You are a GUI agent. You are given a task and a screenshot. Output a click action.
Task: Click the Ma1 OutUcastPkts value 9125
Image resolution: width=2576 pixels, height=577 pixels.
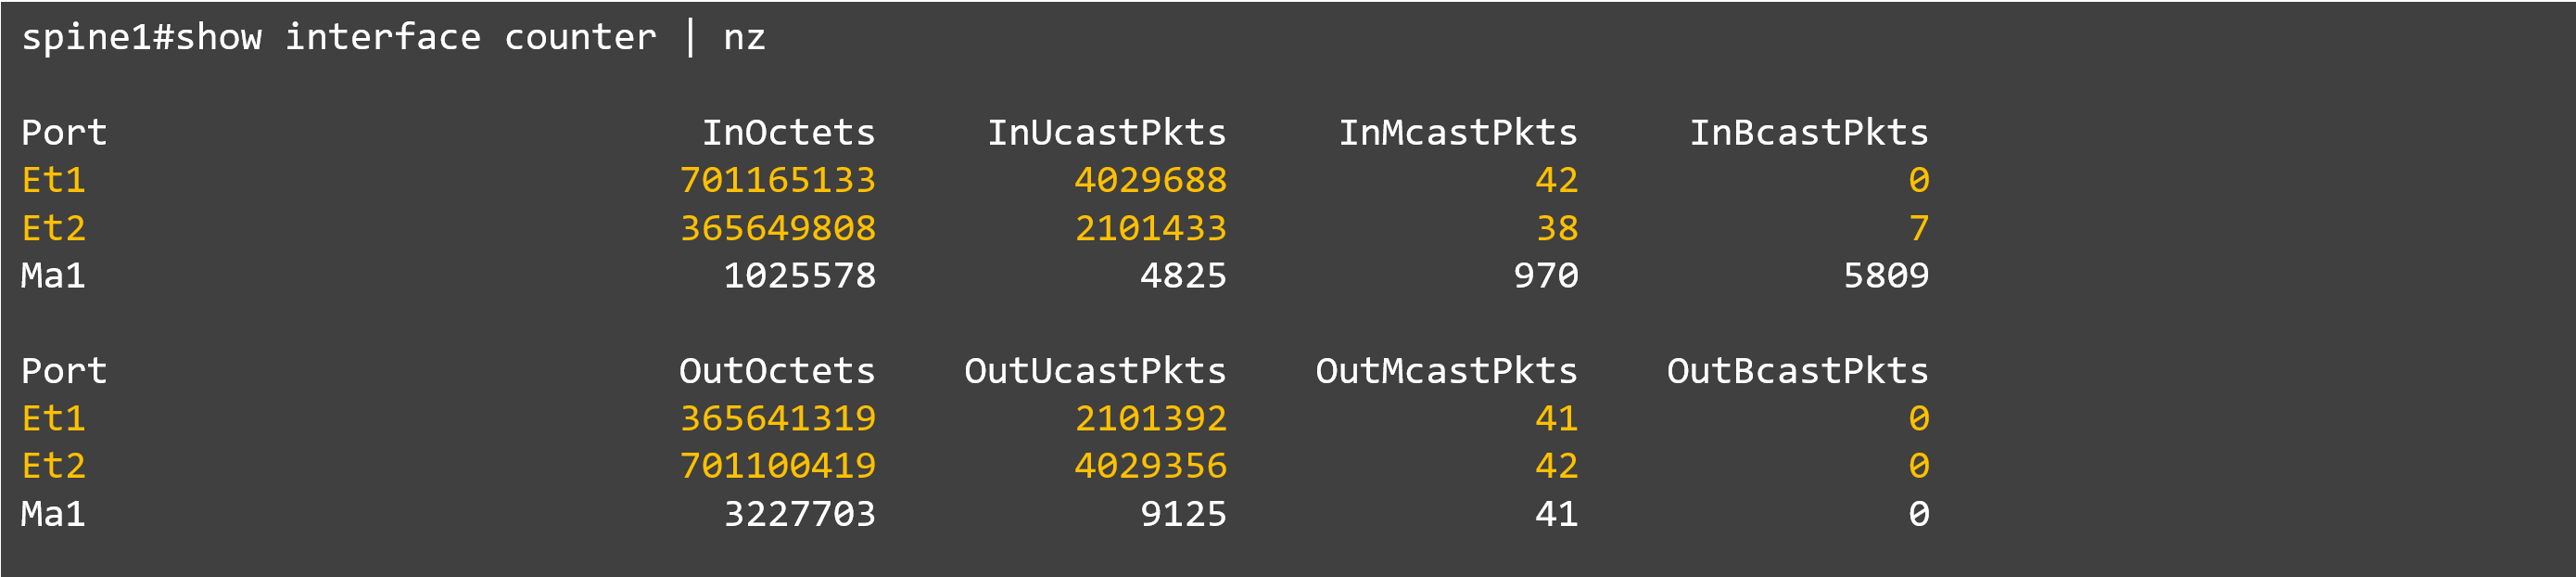click(x=1182, y=514)
